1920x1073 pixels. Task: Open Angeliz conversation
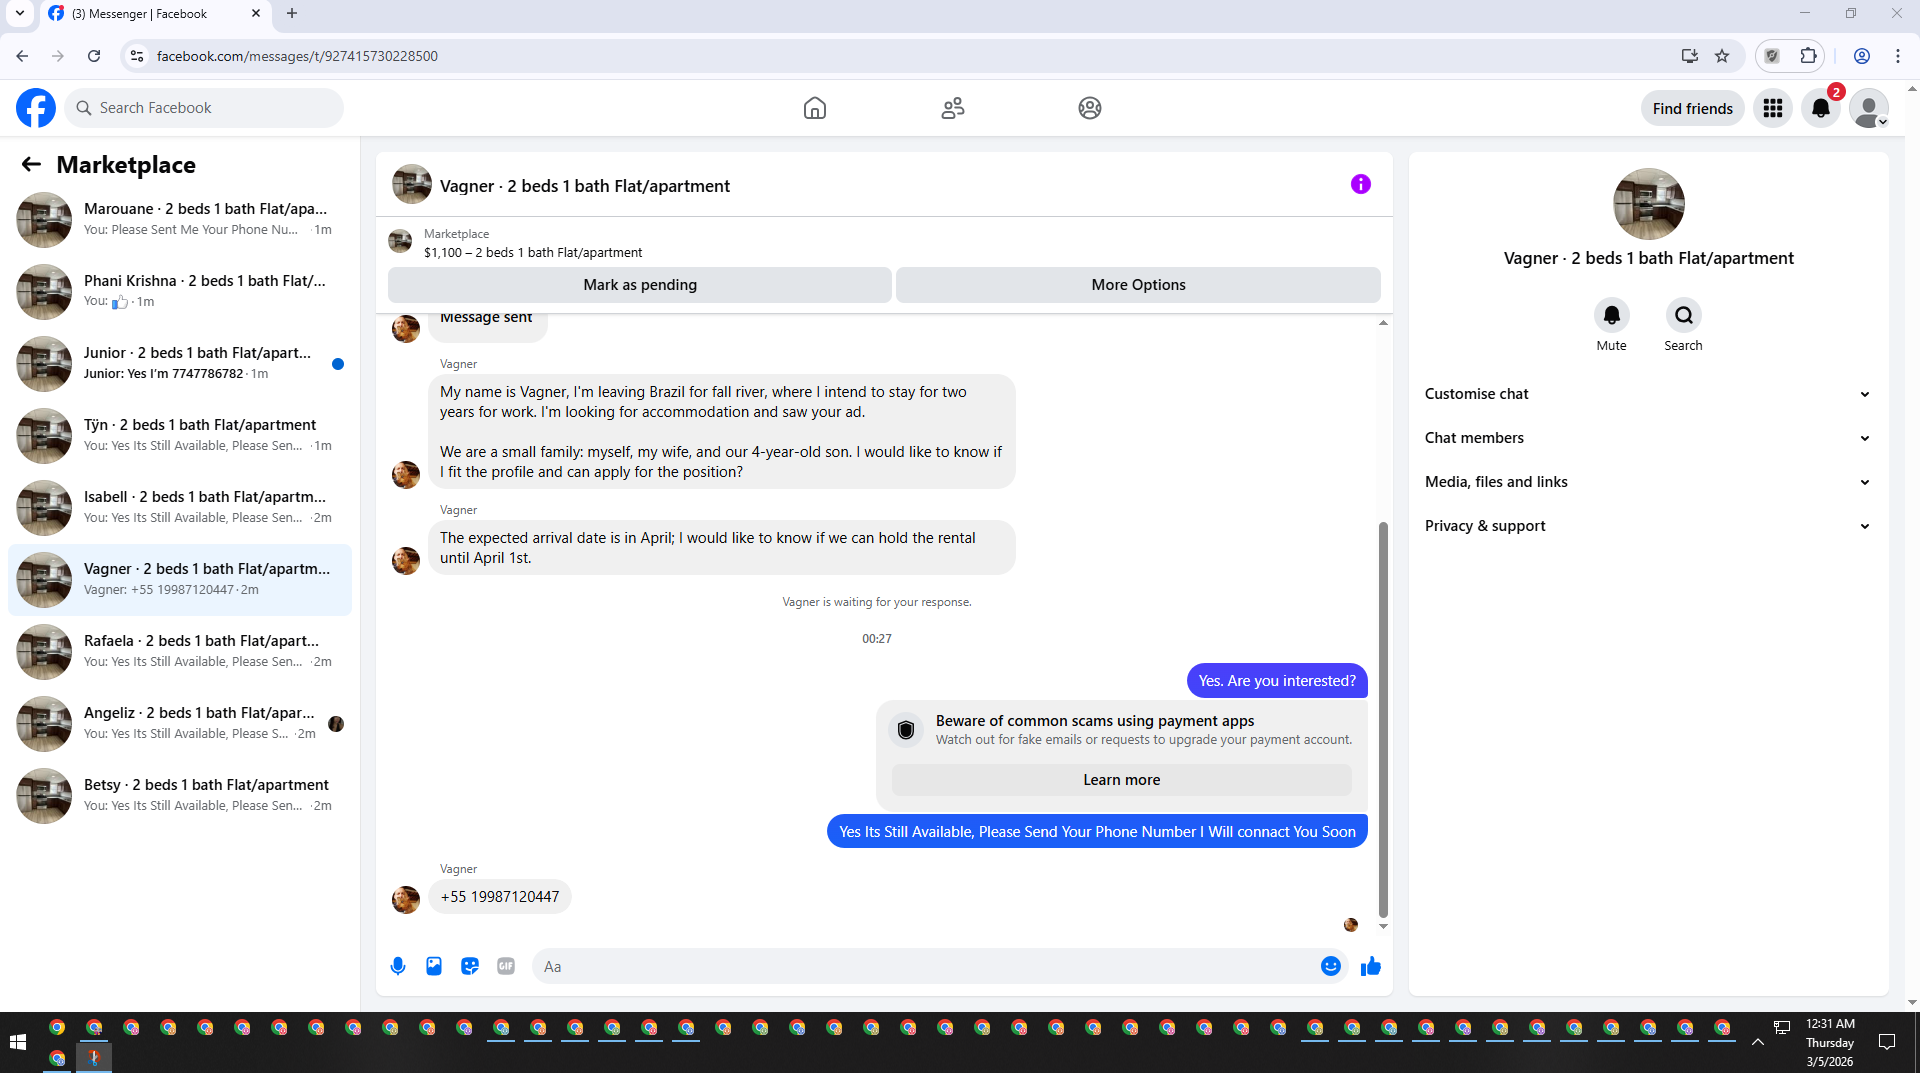[180, 724]
